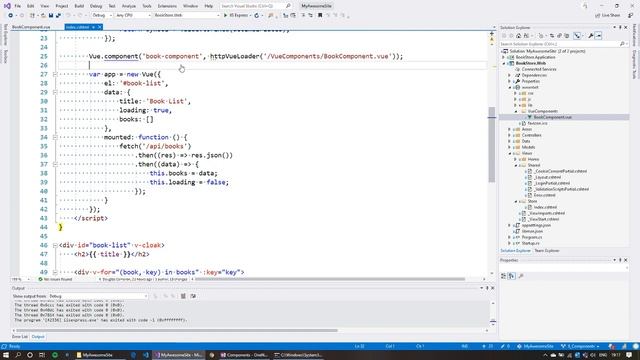The height and width of the screenshot is (360, 640).
Task: Click the git branch indicator in status bar
Action: (580, 346)
